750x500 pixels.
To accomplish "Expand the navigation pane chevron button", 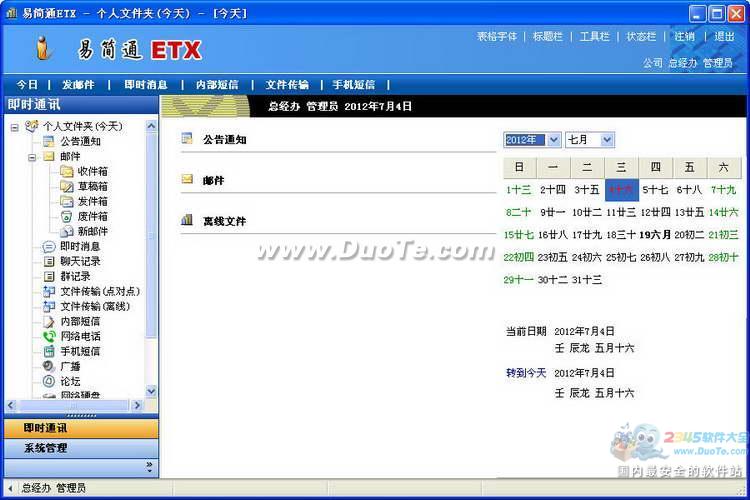I will [150, 467].
